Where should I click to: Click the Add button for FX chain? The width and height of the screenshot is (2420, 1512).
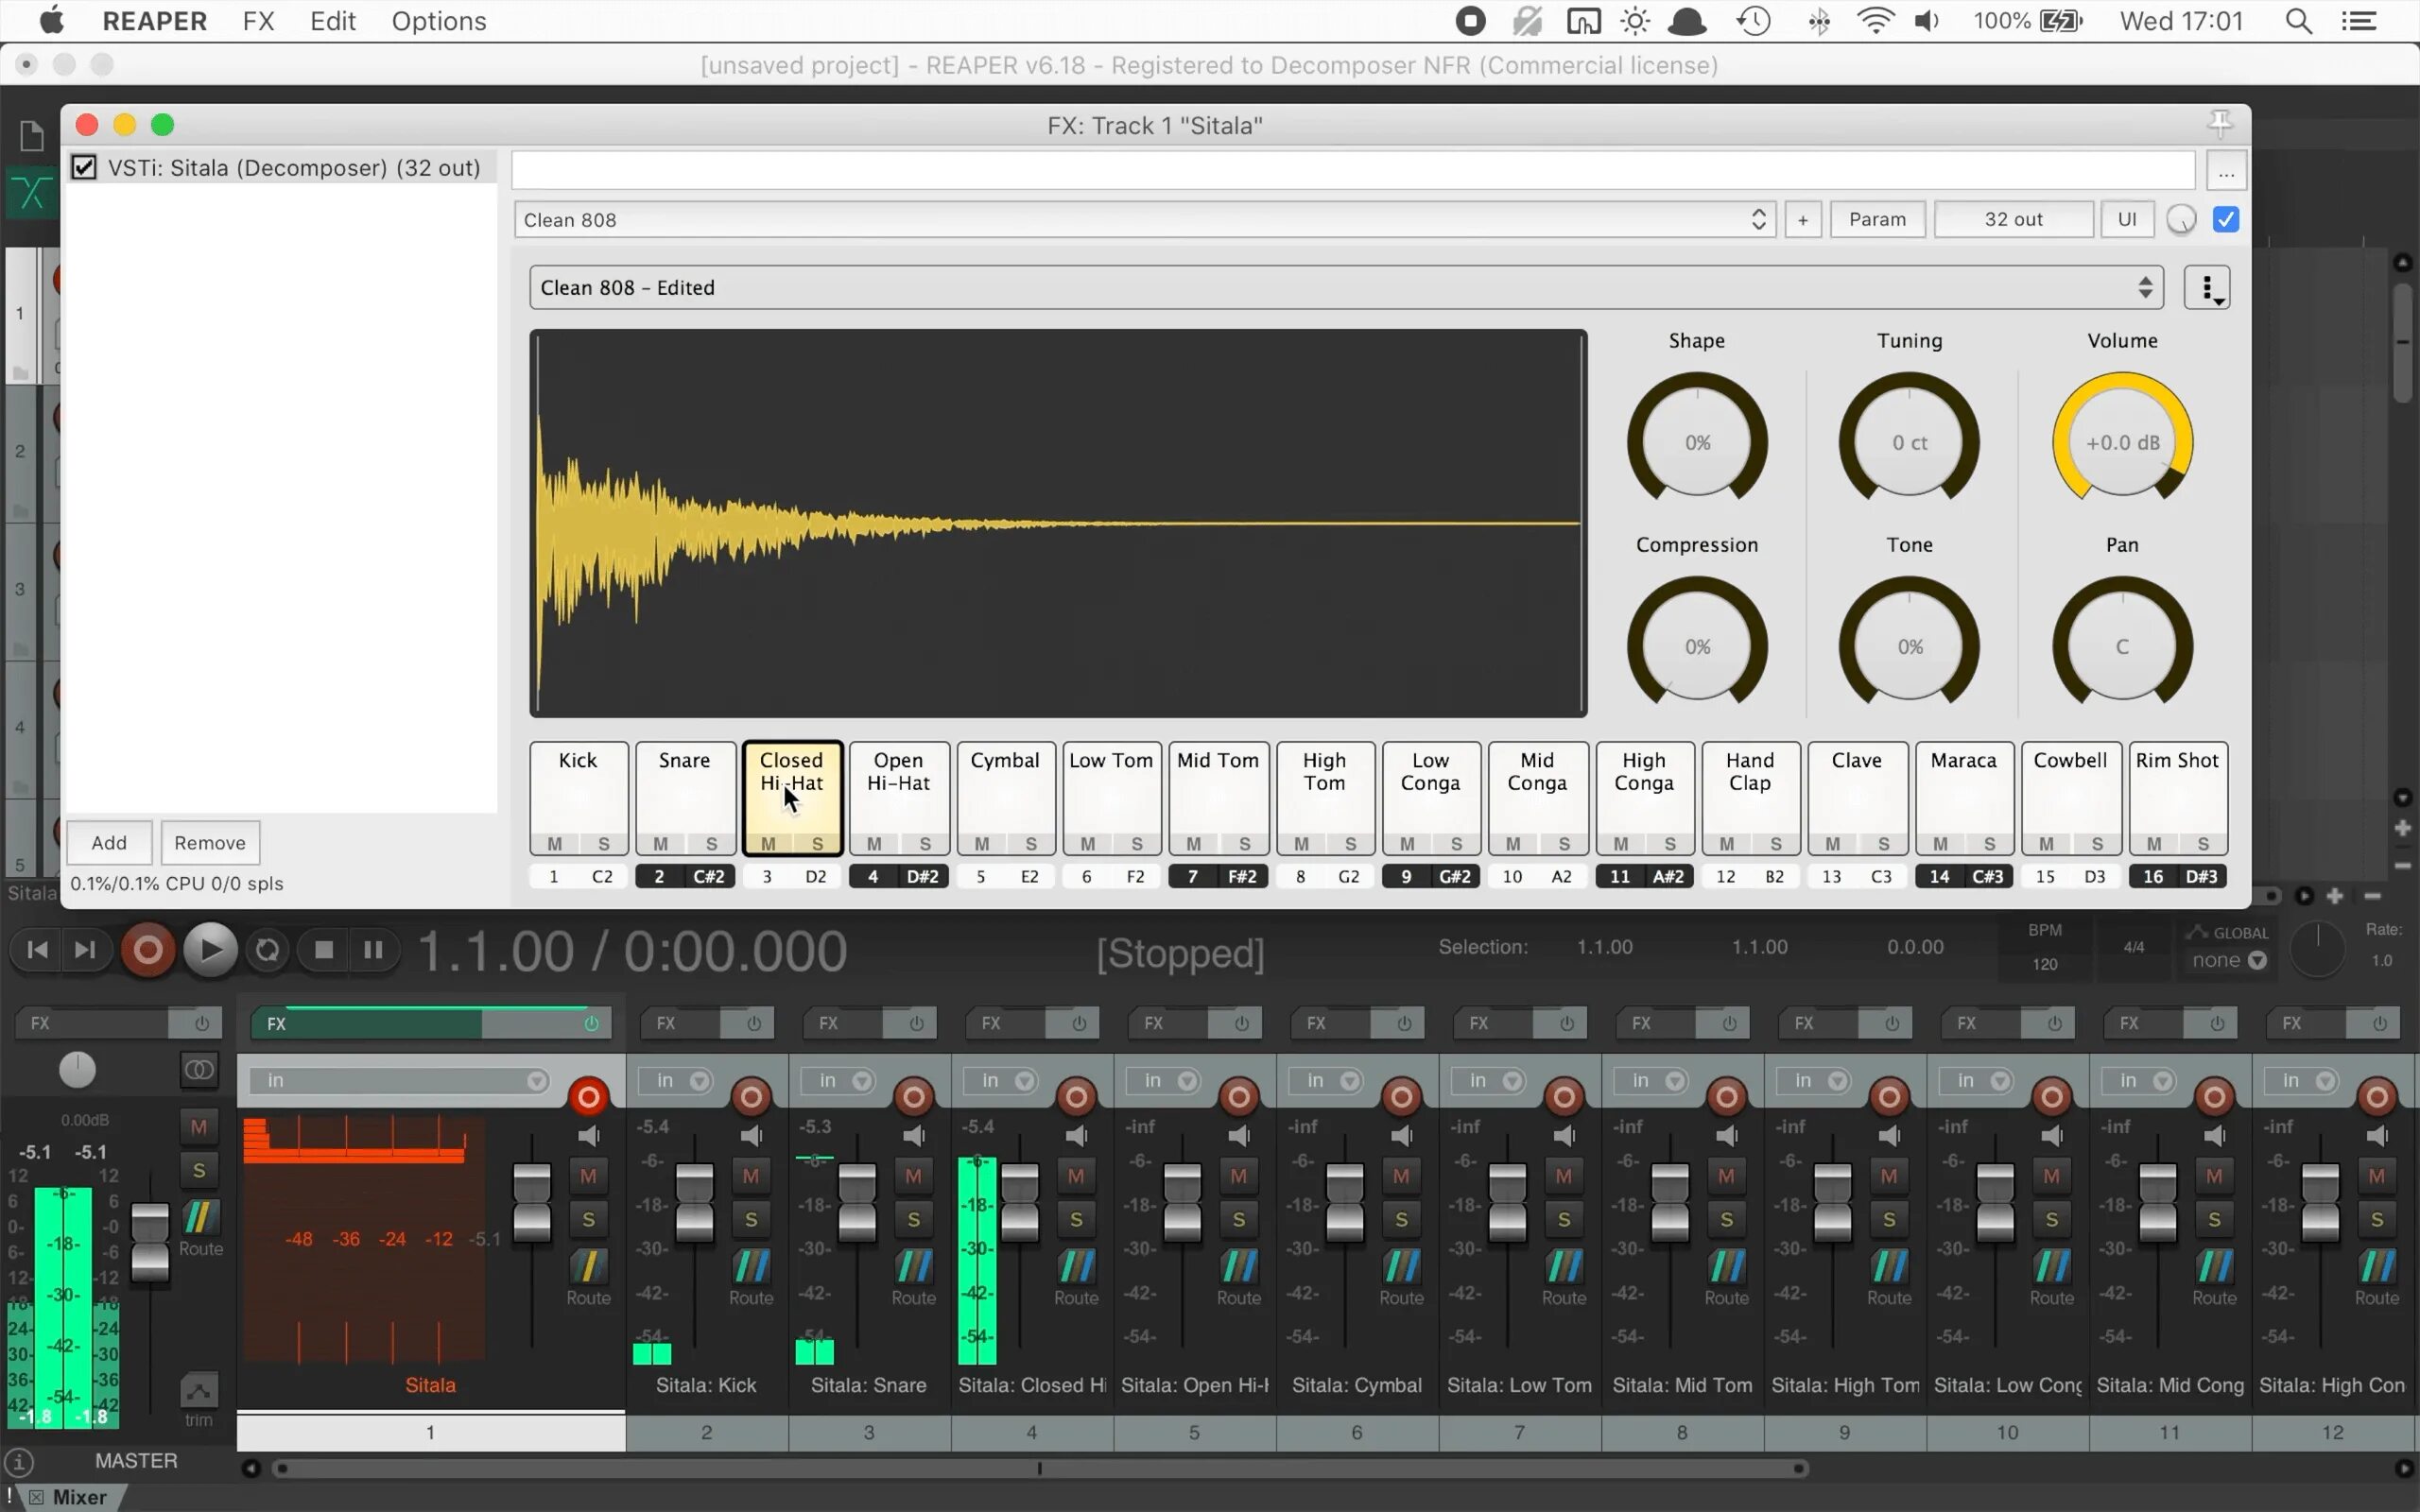tap(108, 841)
